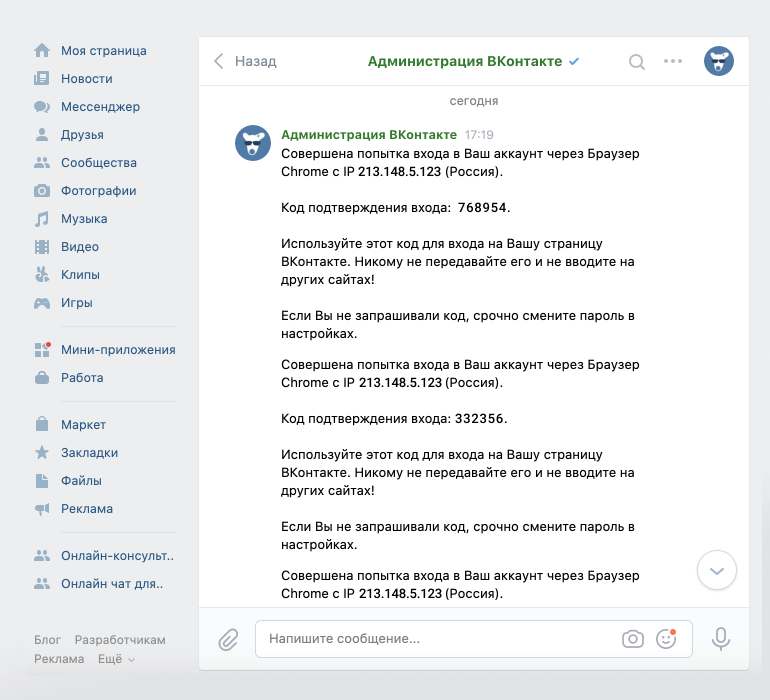This screenshot has height=700, width=770.
Task: Open Онлайн чат для.. community link
Action: pos(112,584)
